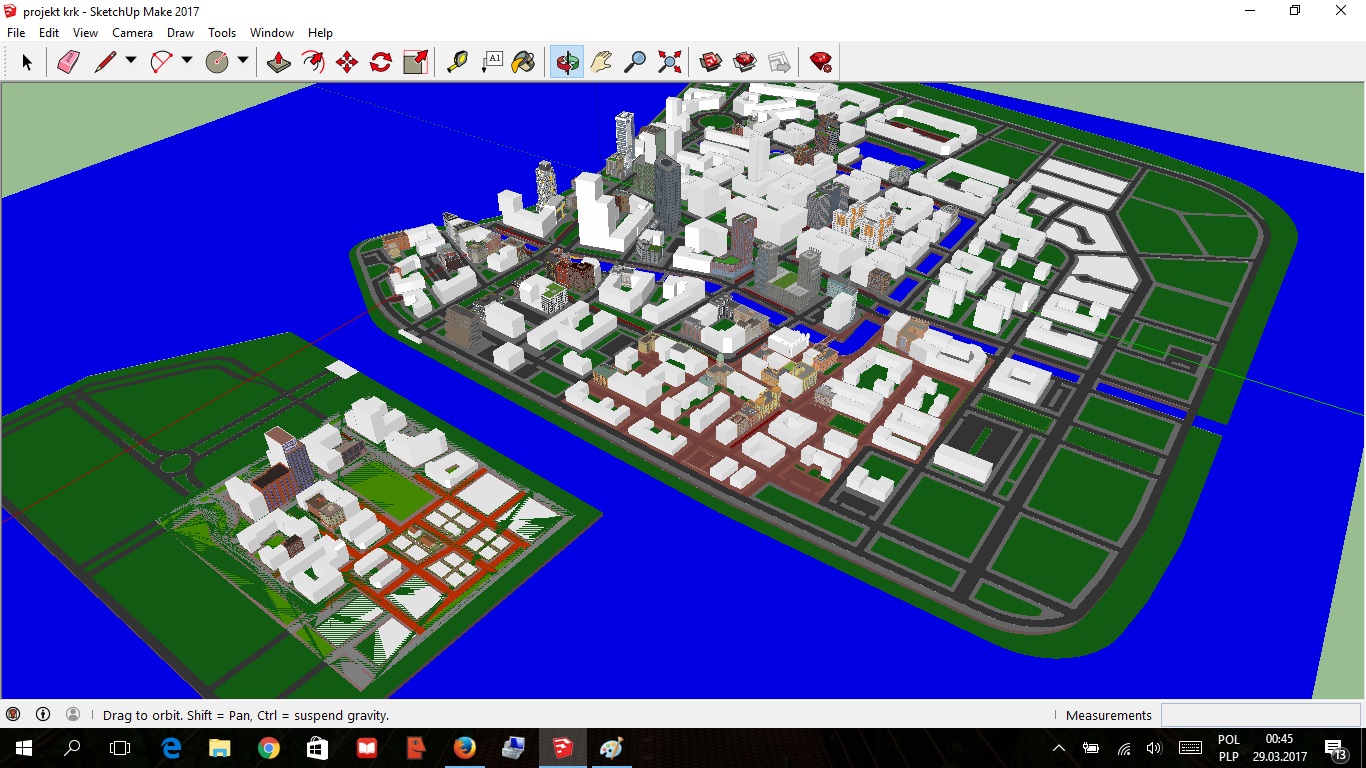The width and height of the screenshot is (1366, 768).
Task: Open the Edit menu
Action: [x=49, y=33]
